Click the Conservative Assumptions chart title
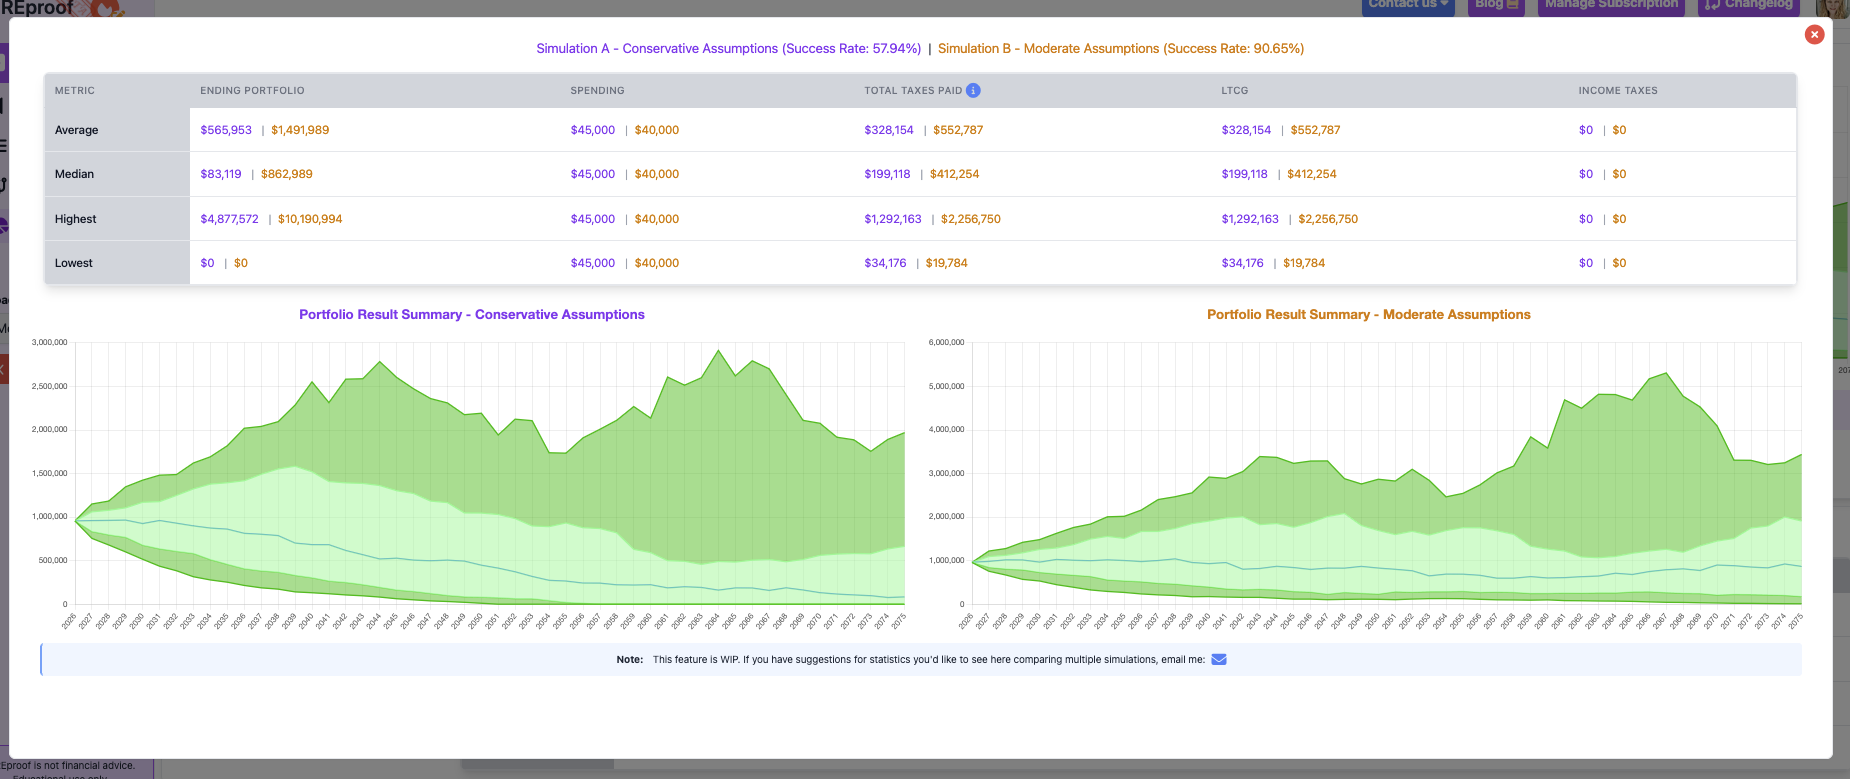 pyautogui.click(x=471, y=314)
